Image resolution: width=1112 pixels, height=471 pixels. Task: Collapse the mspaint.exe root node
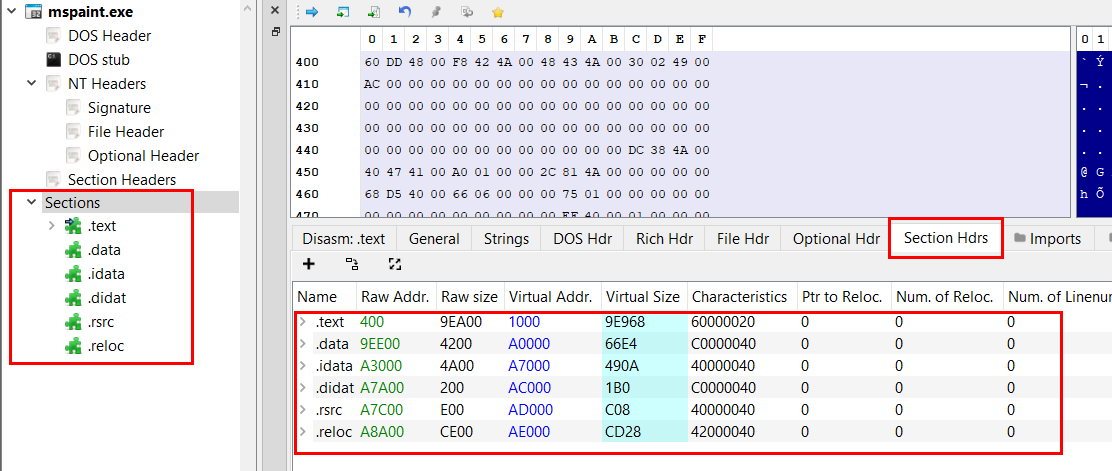pyautogui.click(x=11, y=12)
